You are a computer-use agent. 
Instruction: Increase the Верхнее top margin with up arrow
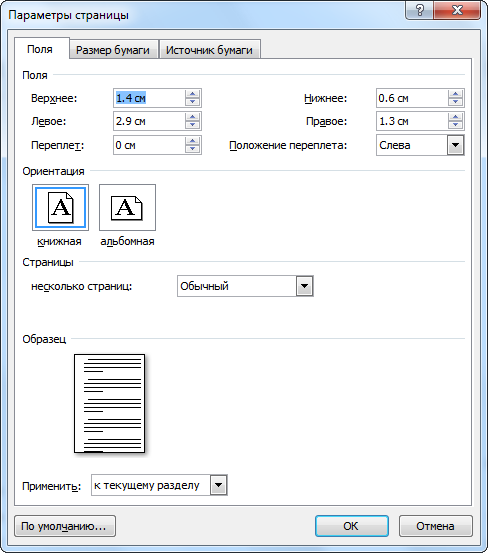[x=193, y=94]
